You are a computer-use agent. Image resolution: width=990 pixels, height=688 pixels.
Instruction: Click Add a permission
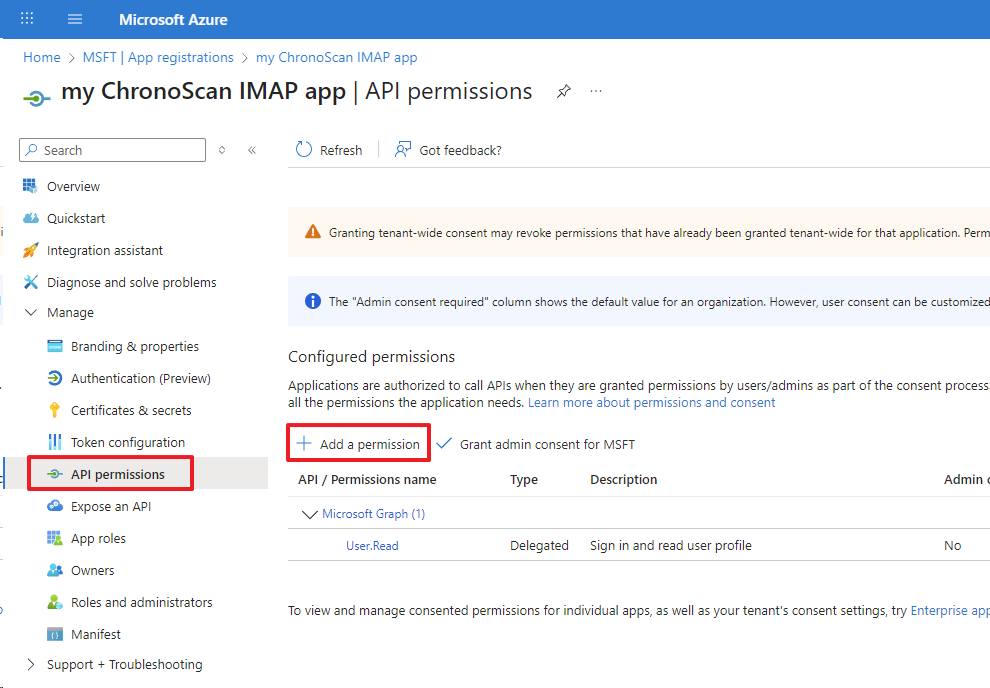pyautogui.click(x=359, y=444)
